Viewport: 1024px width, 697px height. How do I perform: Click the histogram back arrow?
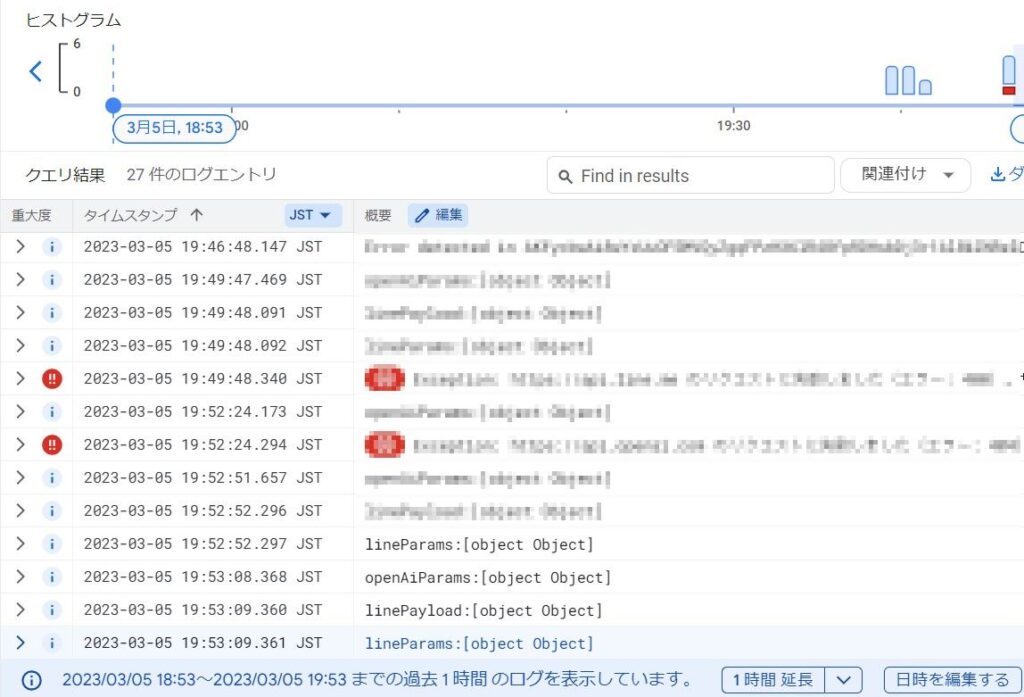(x=36, y=71)
